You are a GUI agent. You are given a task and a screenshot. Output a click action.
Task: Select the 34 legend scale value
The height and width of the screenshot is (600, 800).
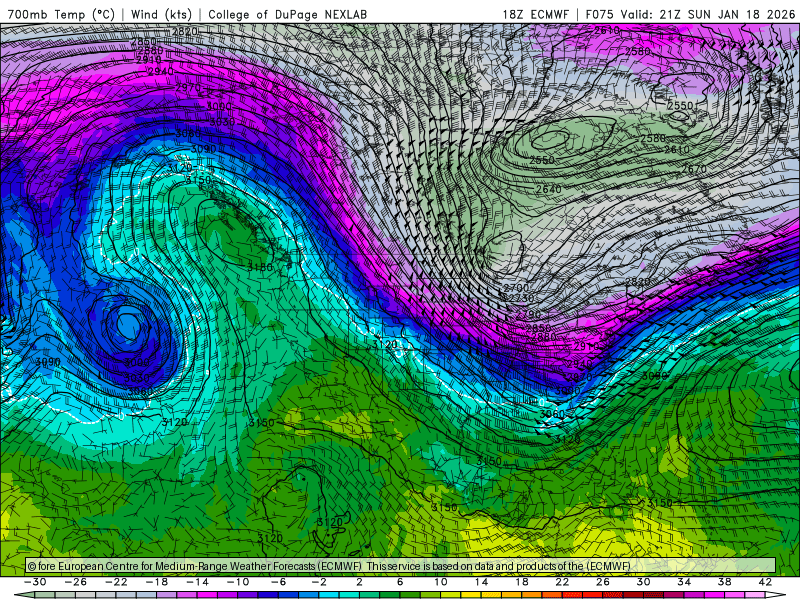pyautogui.click(x=684, y=582)
